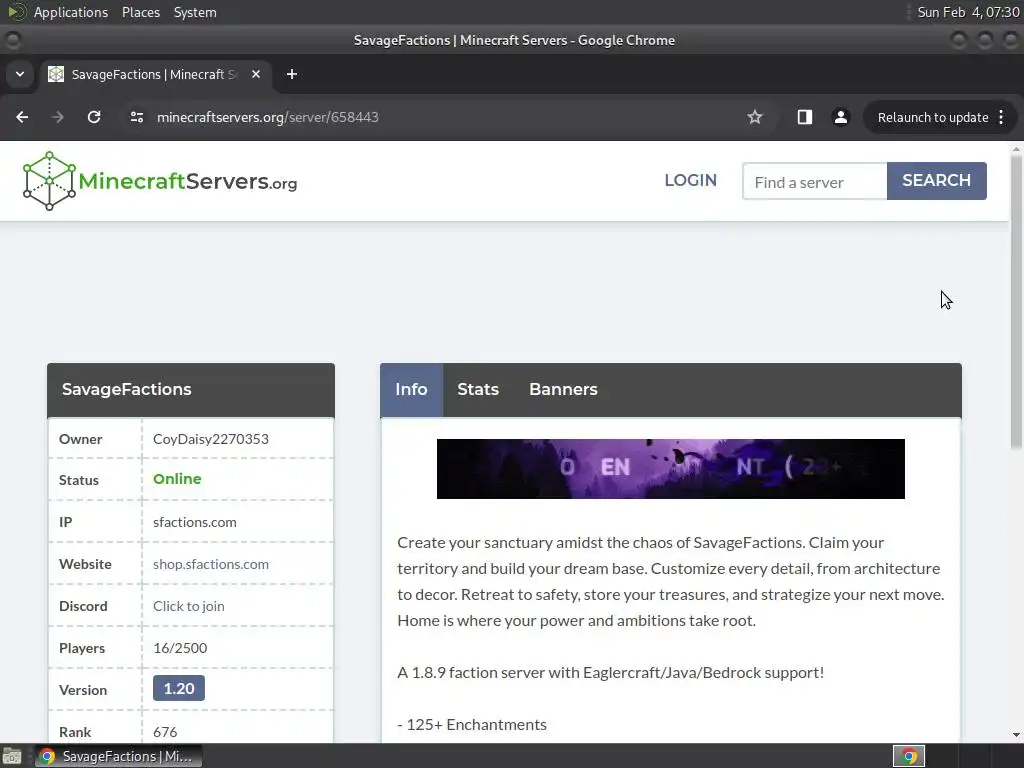Image resolution: width=1024 pixels, height=768 pixels.
Task: Open the Places menu
Action: (140, 12)
